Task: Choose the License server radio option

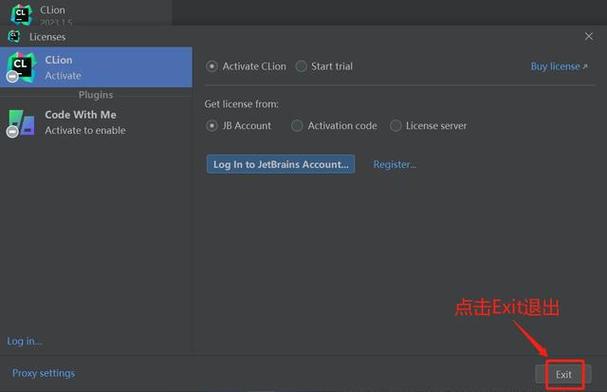Action: [x=396, y=126]
